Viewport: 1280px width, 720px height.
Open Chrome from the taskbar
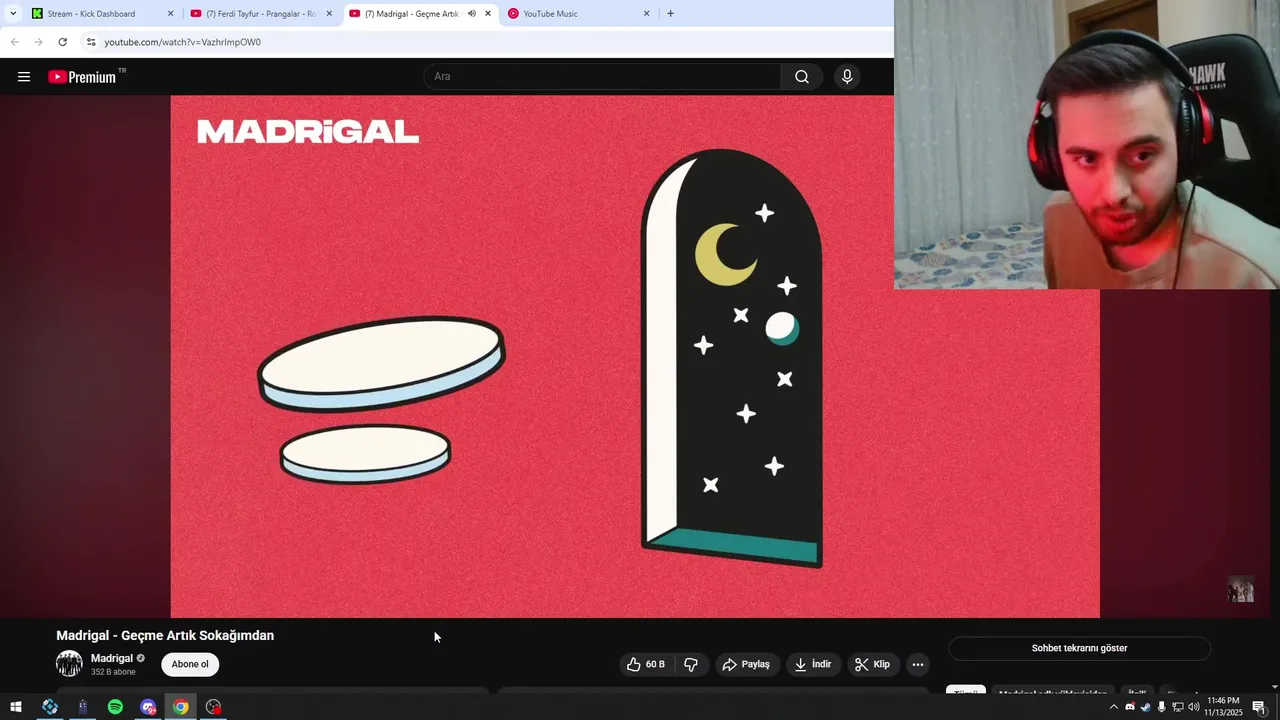(180, 707)
